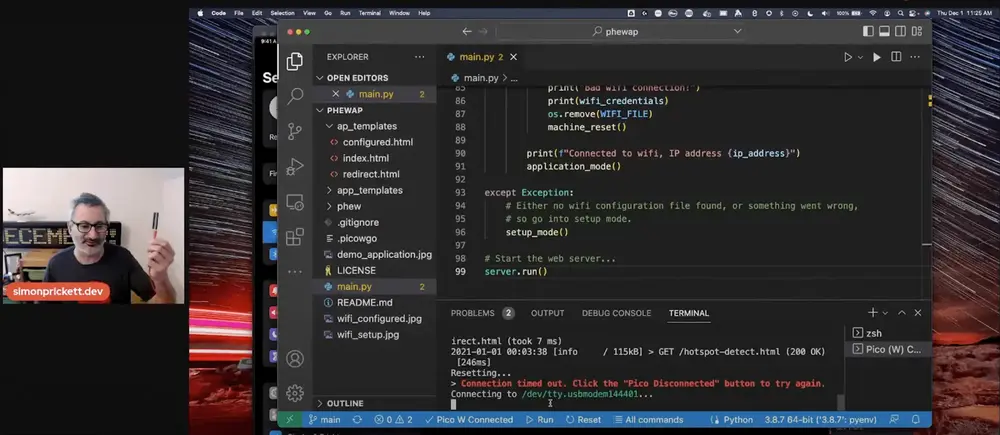
Task: Open errors and warnings status indicator
Action: pos(393,420)
